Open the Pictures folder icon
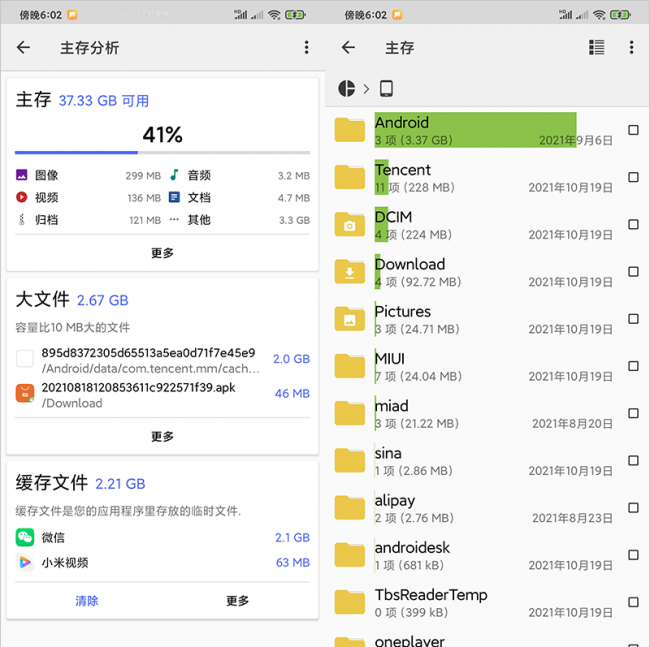This screenshot has width=650, height=647. pyautogui.click(x=350, y=319)
